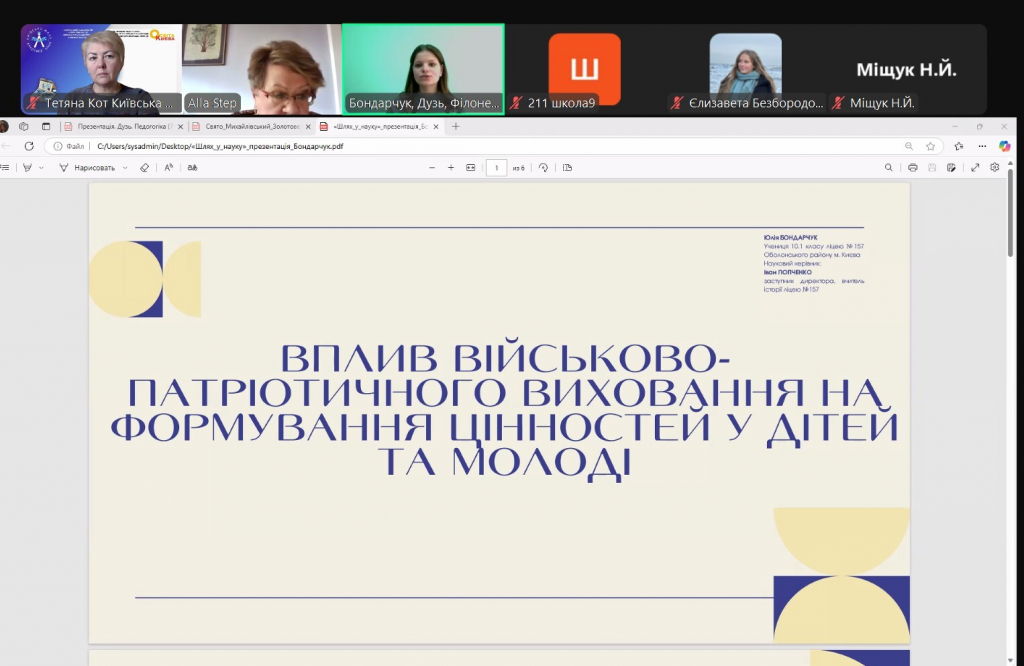The width and height of the screenshot is (1024, 666).
Task: Restore down the browser window
Action: tap(980, 127)
